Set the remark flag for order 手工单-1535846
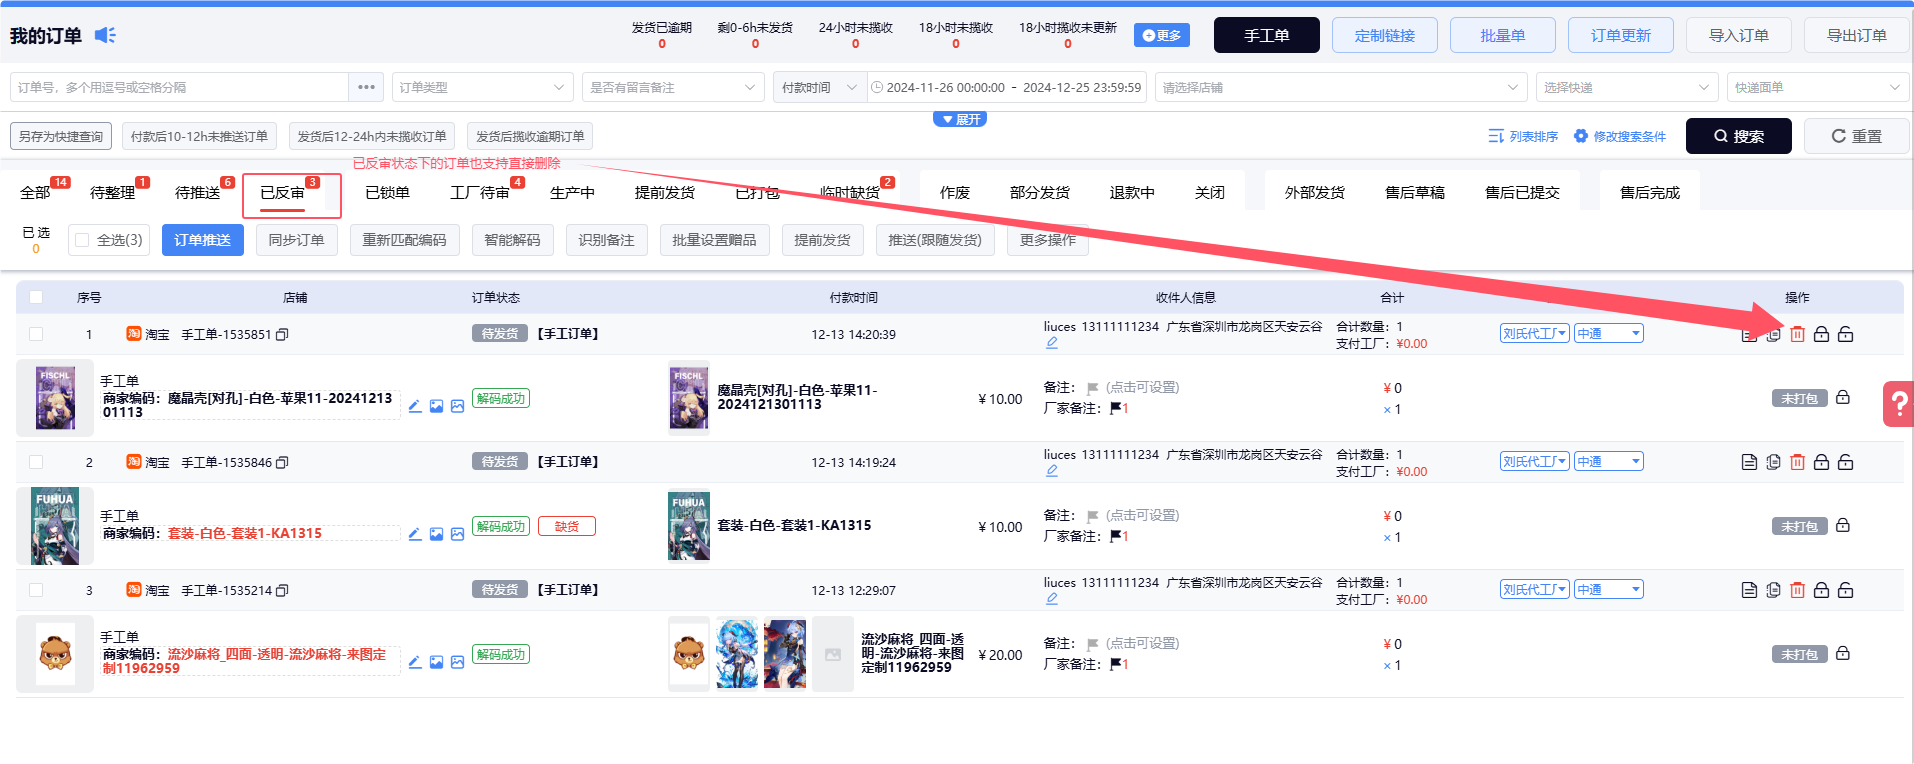1914x764 pixels. 1092,516
